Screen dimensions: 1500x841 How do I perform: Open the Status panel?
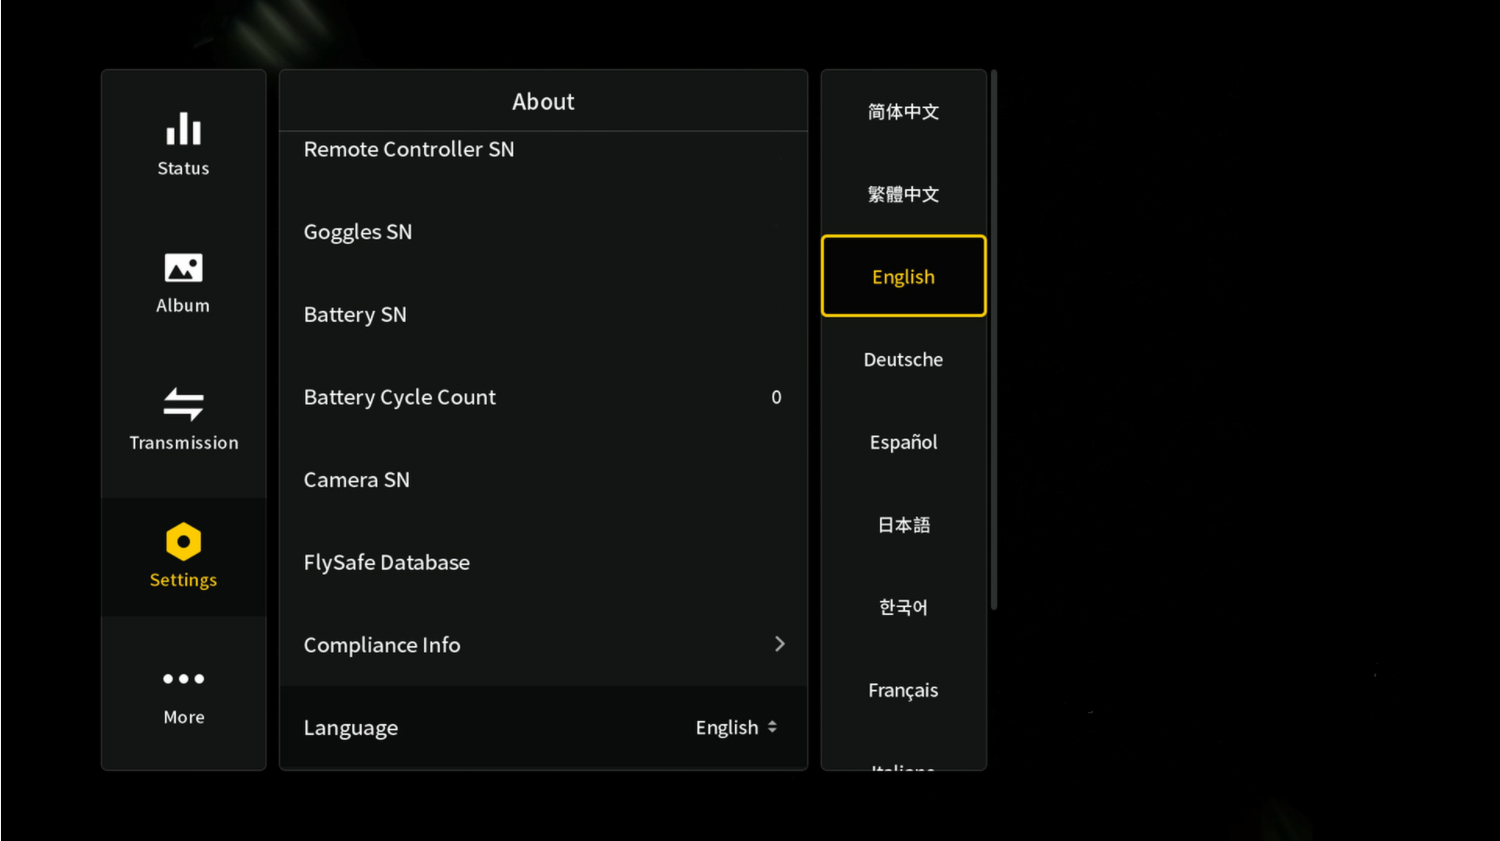click(x=183, y=143)
